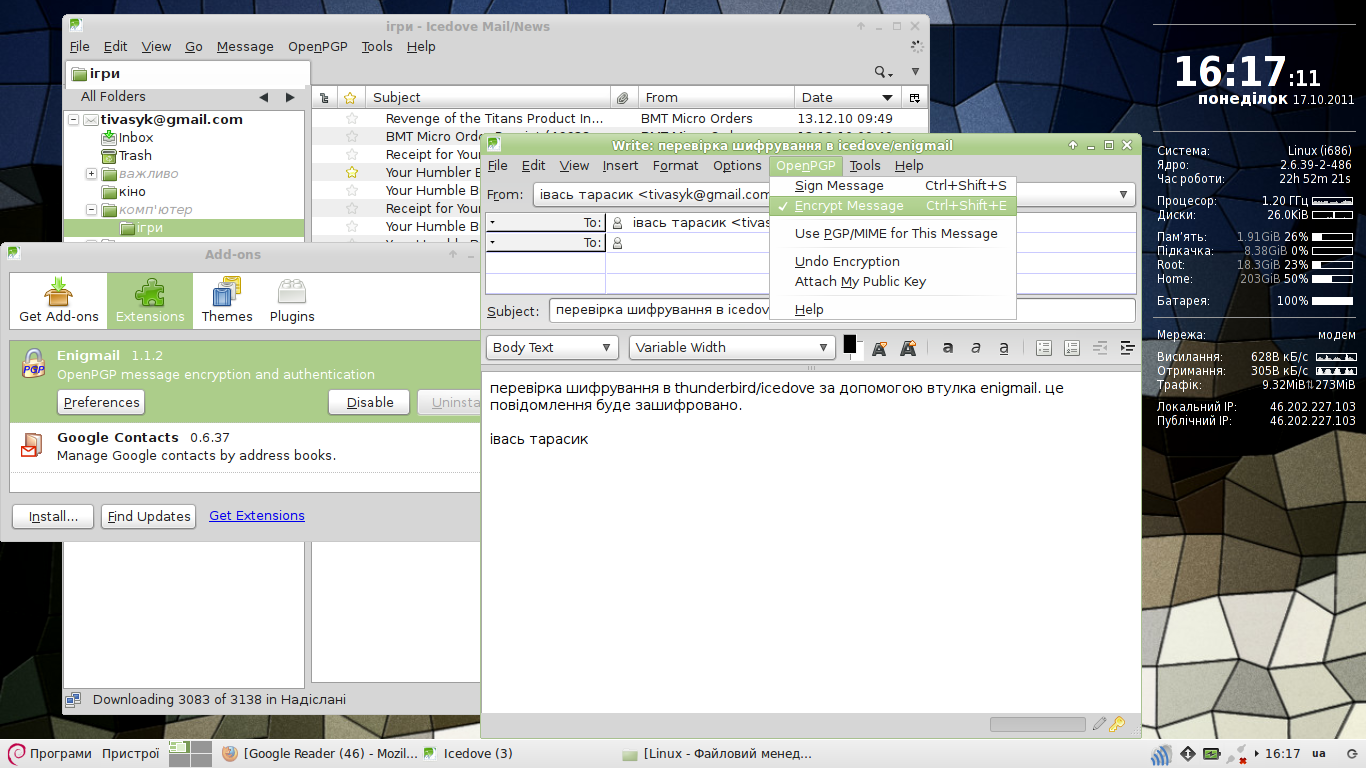Open the Format menu in Write window
Screen dimensions: 1366x768
pos(676,166)
